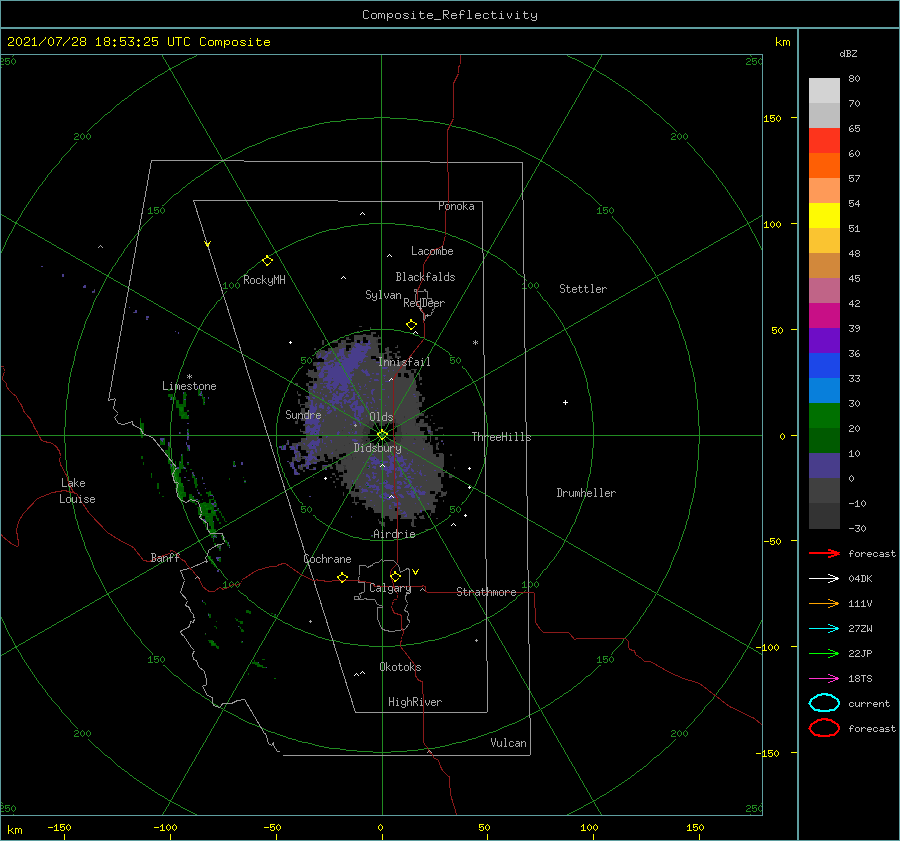Screen dimensions: 900x841
Task: Click asterisk marker above Limestone label
Action: point(189,377)
